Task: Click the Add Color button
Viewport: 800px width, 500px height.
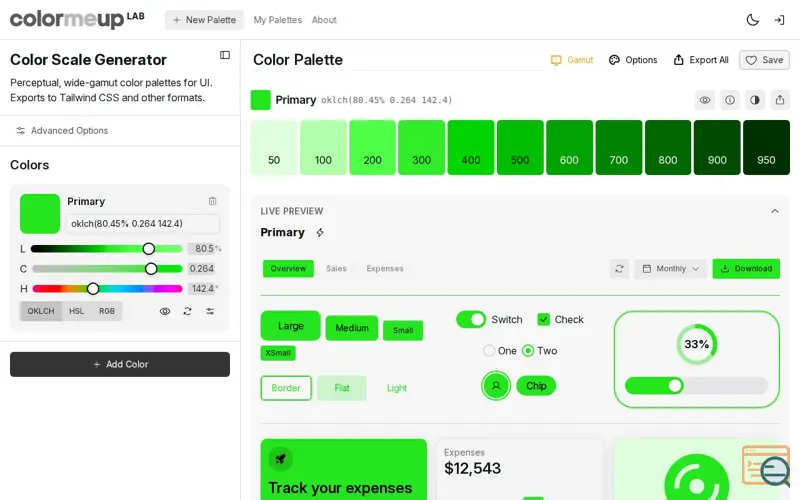Action: (120, 364)
